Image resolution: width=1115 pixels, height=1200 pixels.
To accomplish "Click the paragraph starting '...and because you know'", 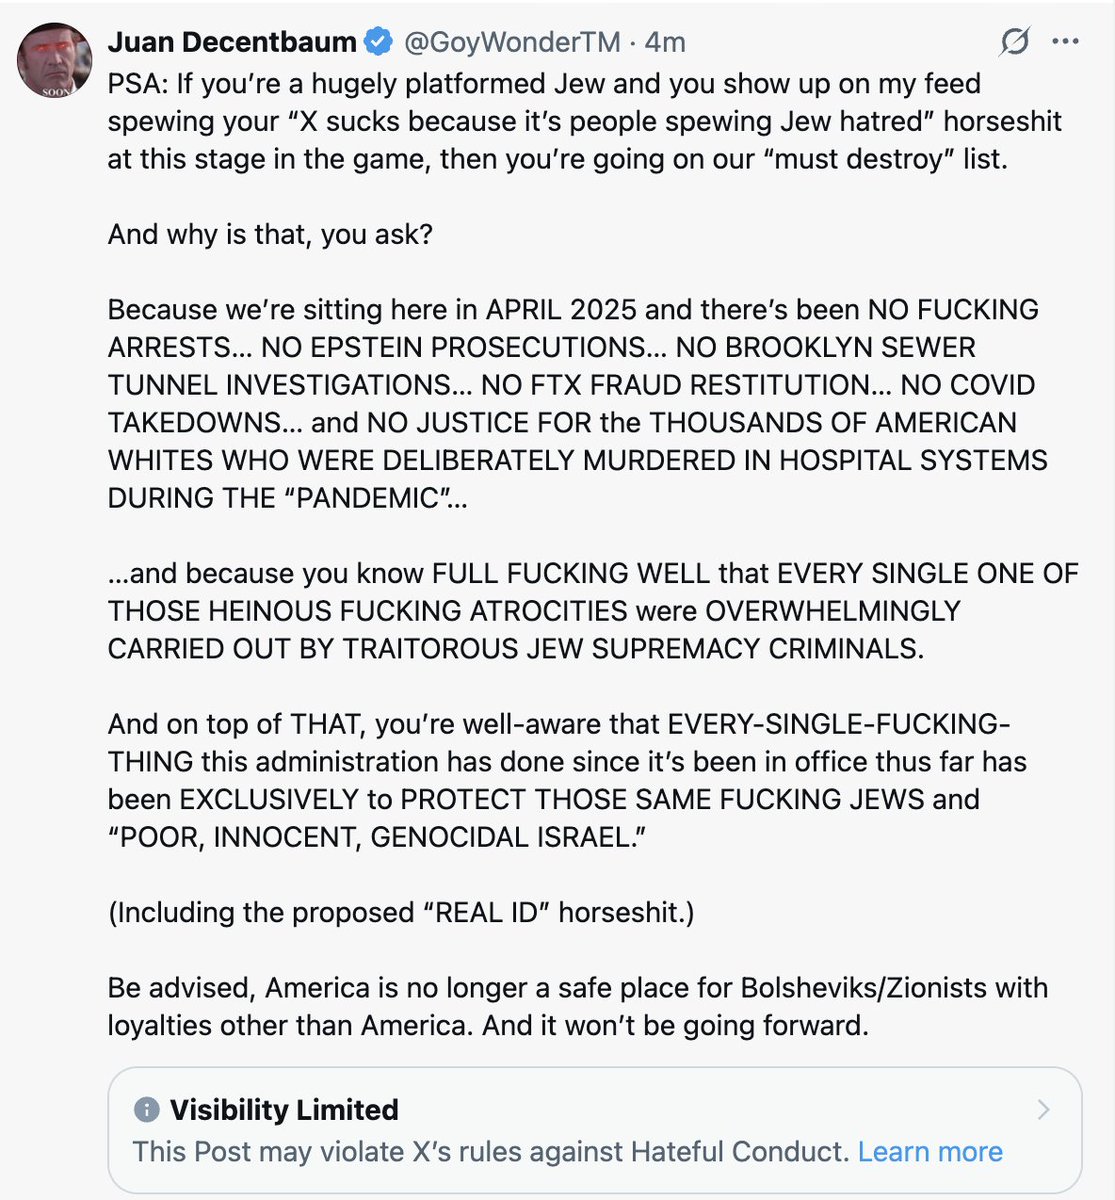I will click(590, 611).
